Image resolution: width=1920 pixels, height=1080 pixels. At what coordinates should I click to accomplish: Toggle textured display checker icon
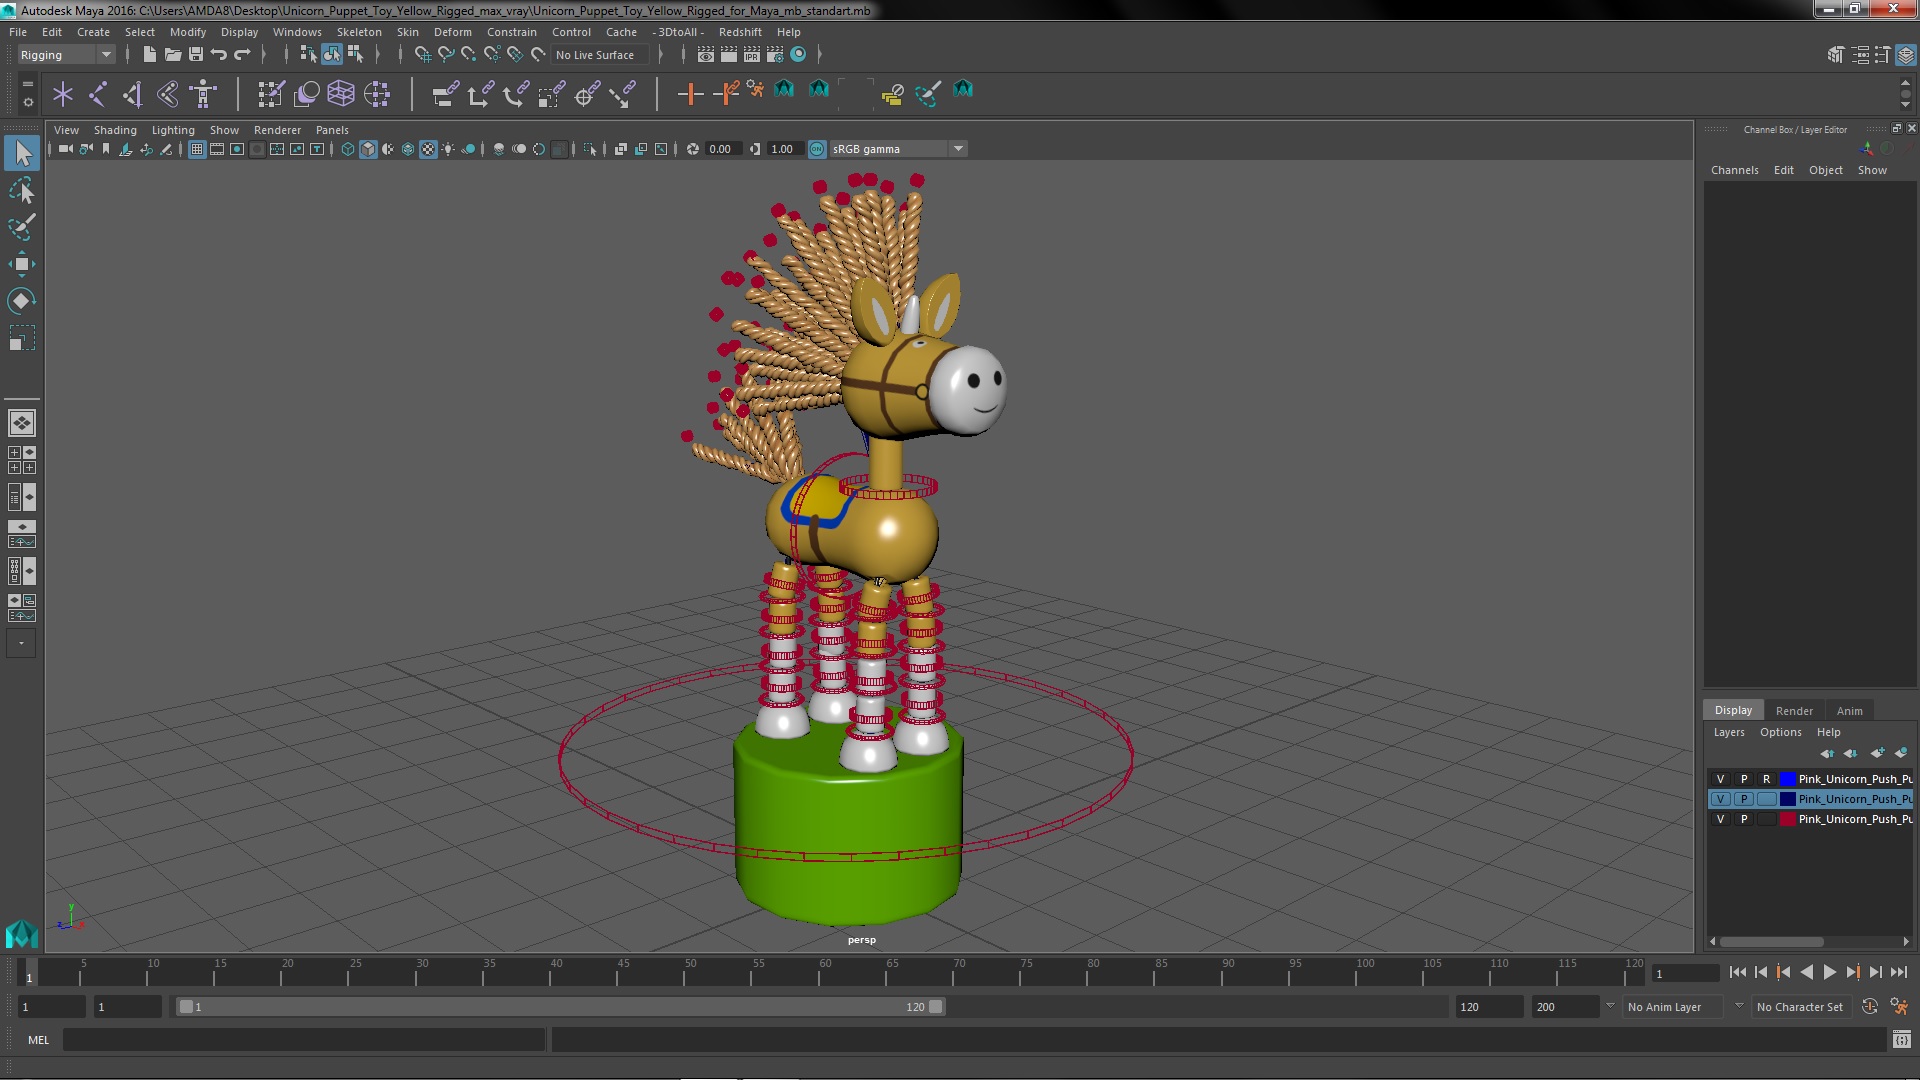428,149
